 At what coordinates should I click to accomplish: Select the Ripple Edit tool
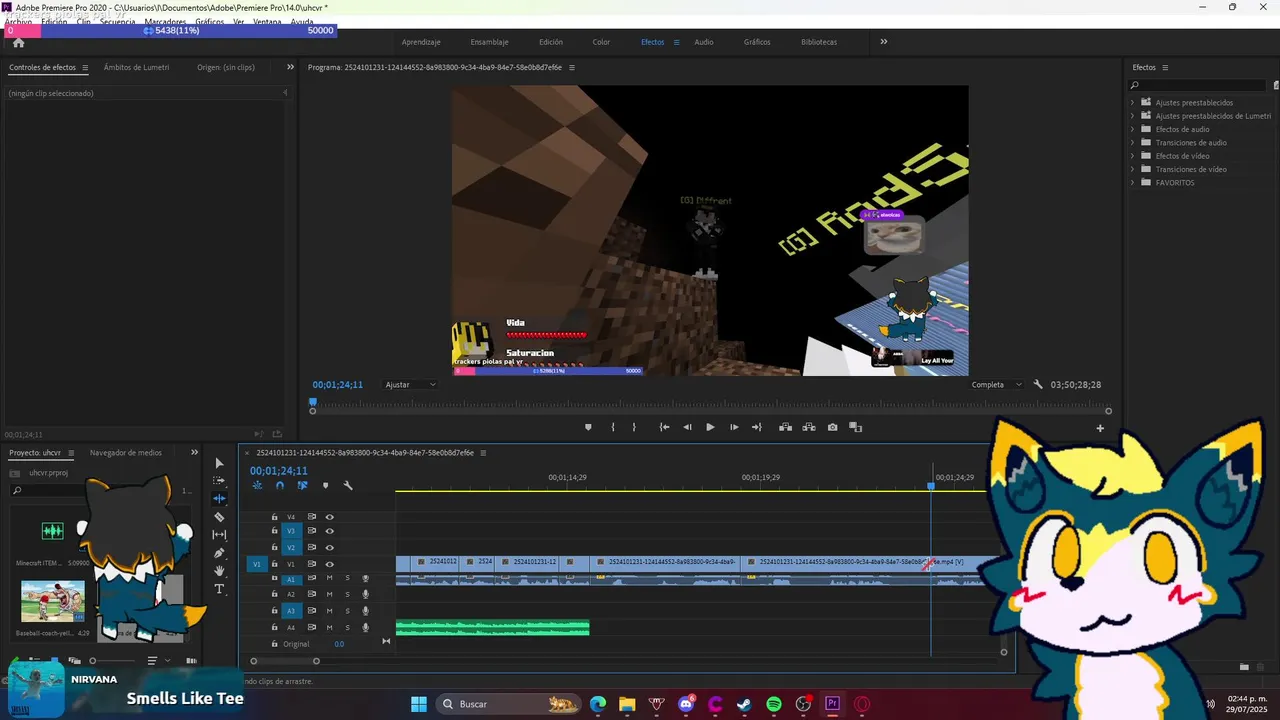219,498
